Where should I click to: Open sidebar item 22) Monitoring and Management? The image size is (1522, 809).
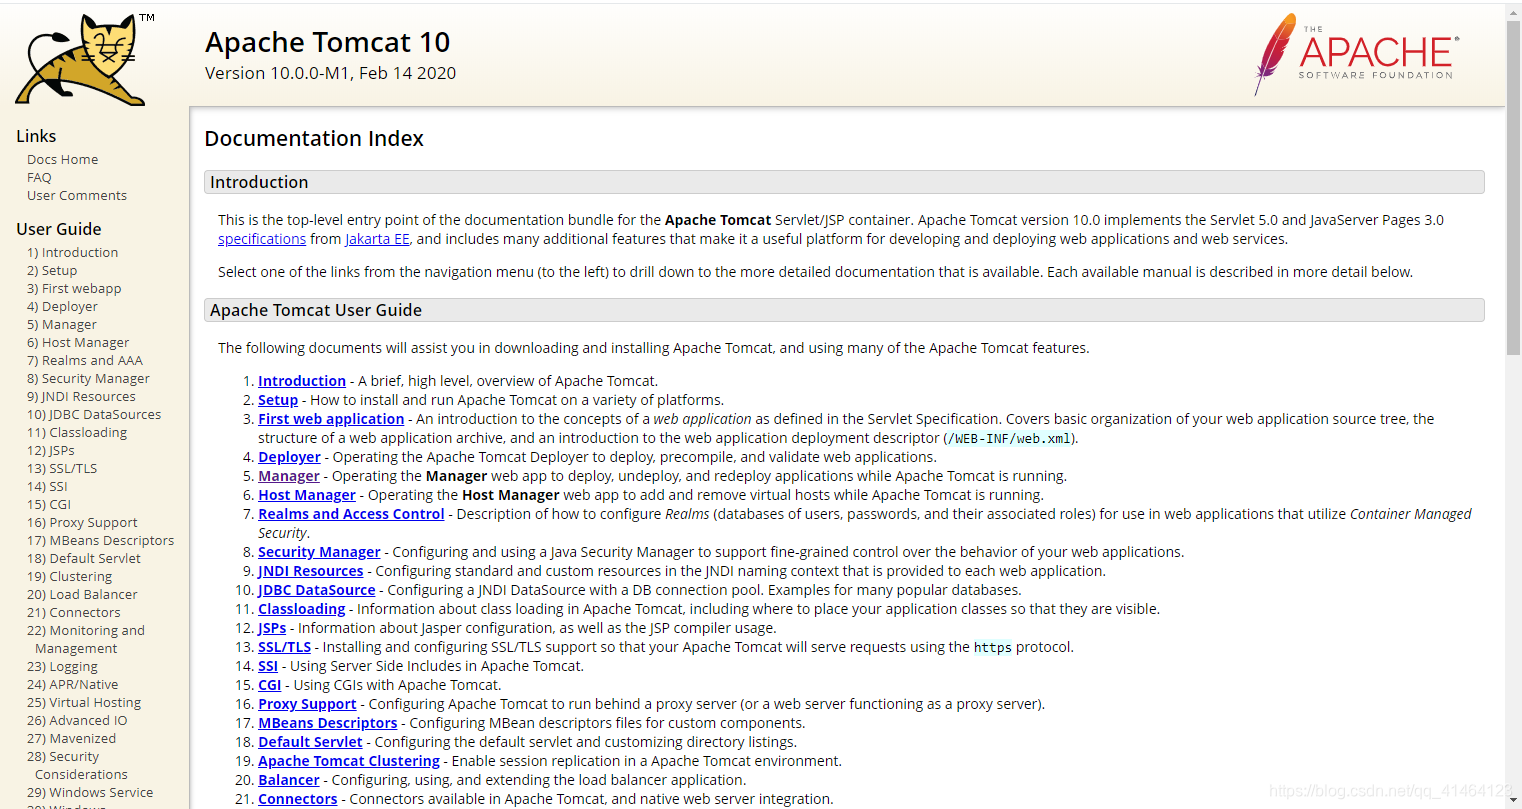pyautogui.click(x=86, y=639)
